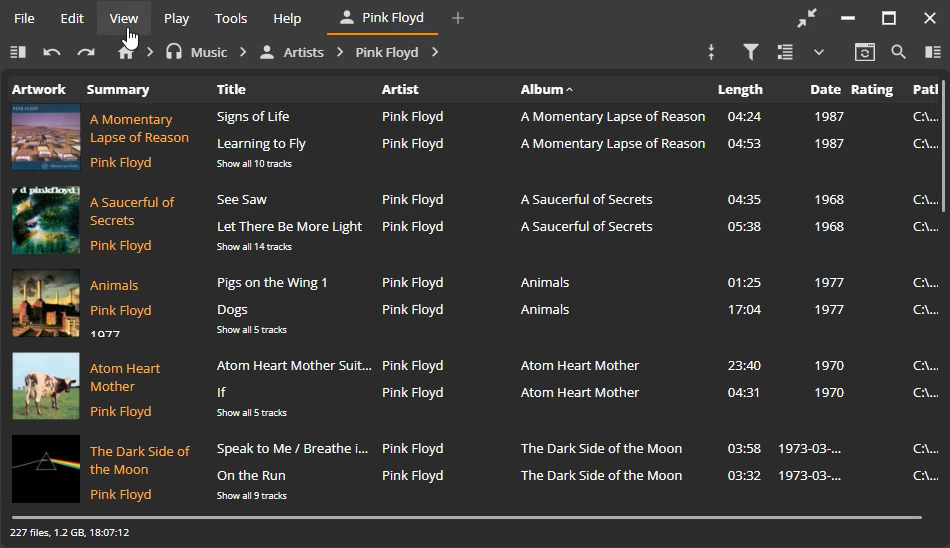
Task: Toggle the right sidebar panel icon
Action: [x=932, y=52]
